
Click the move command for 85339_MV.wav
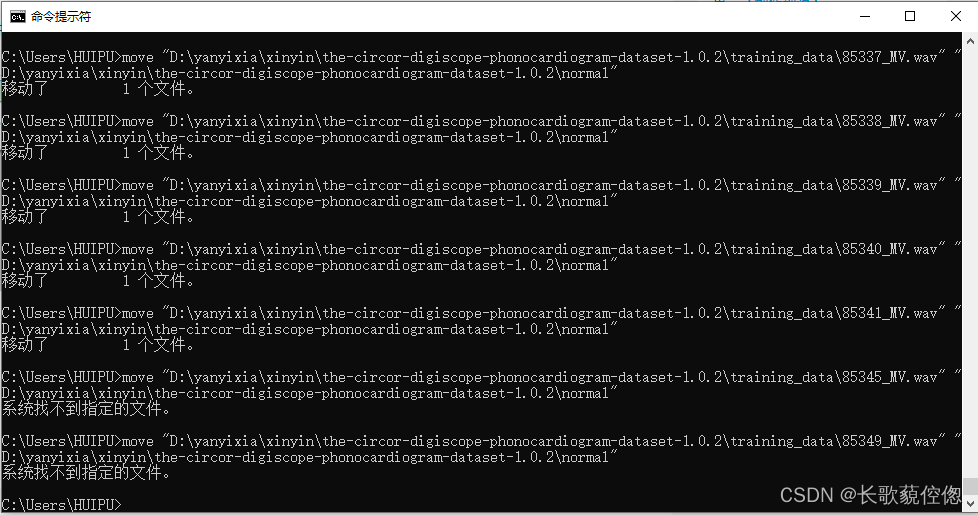point(481,193)
